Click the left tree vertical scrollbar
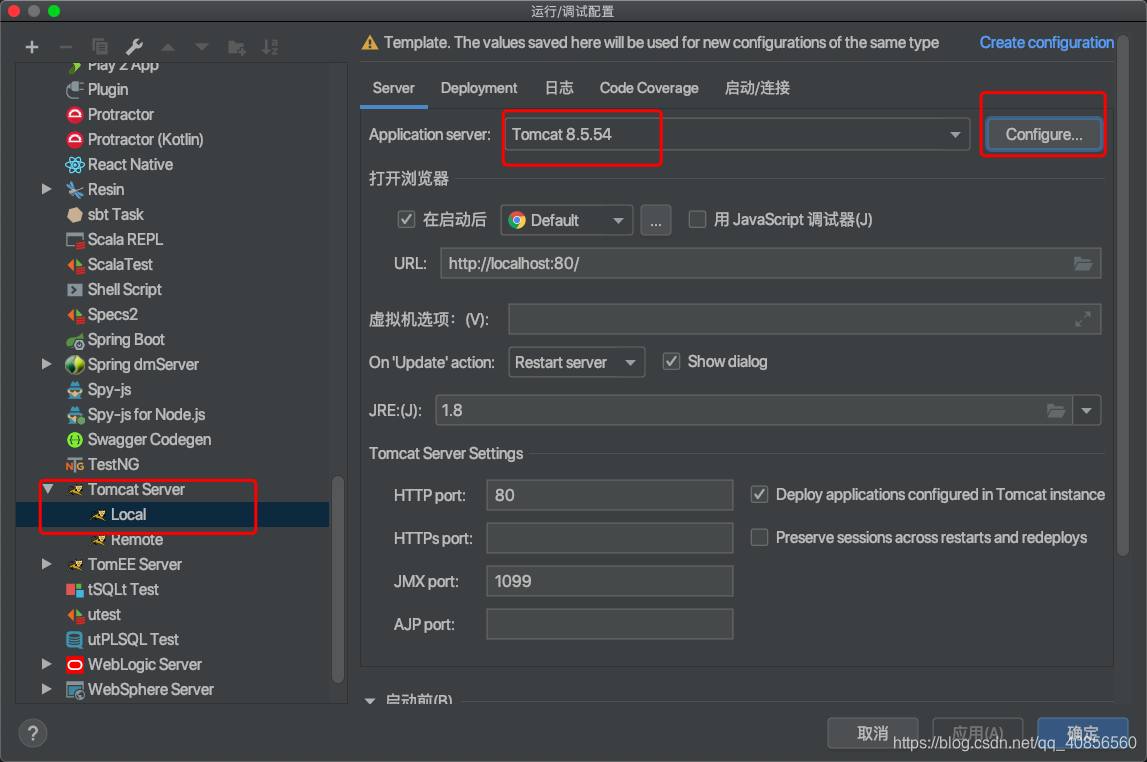 click(x=338, y=579)
